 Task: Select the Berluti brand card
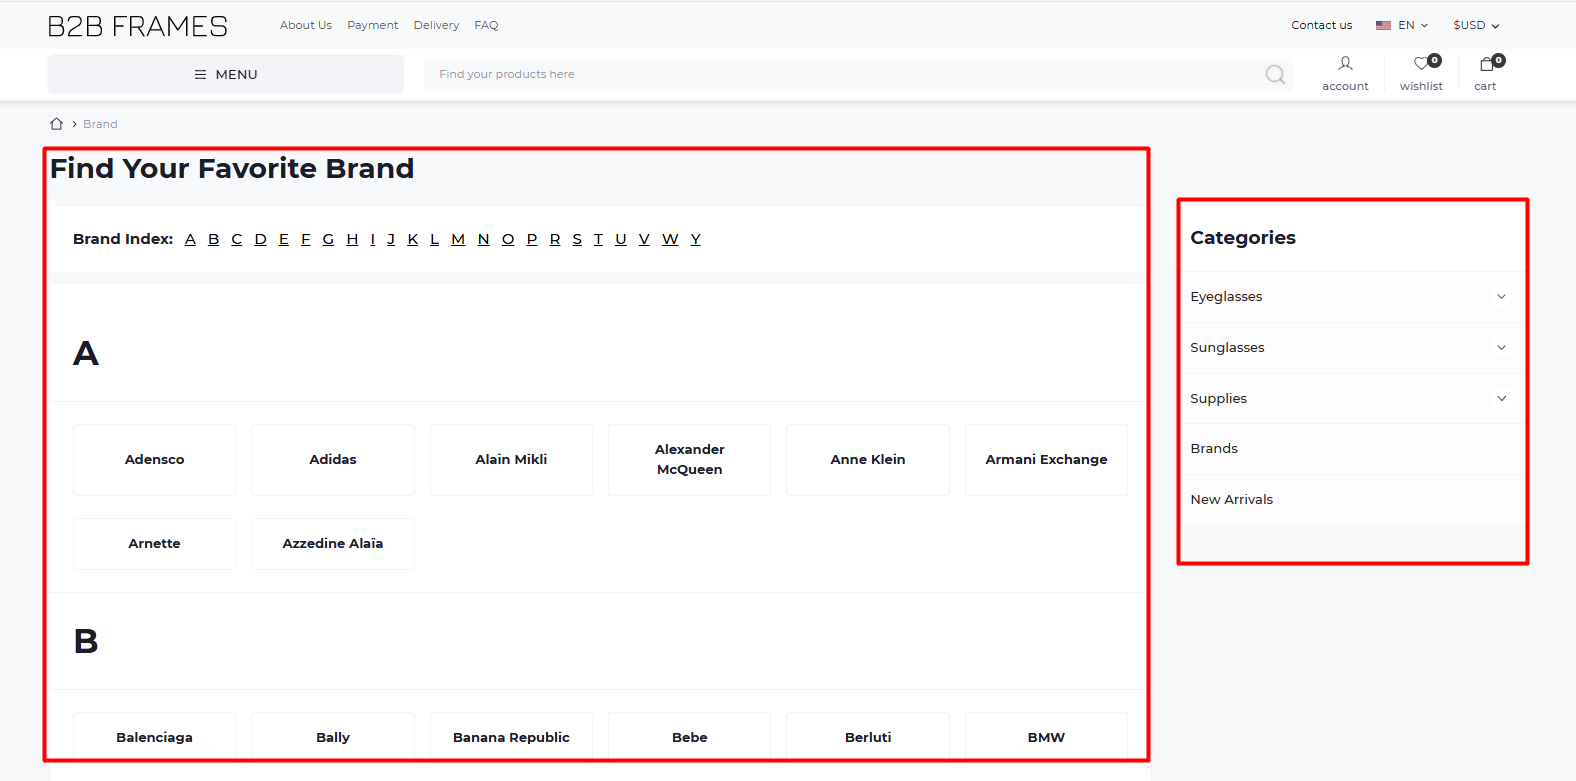click(868, 738)
